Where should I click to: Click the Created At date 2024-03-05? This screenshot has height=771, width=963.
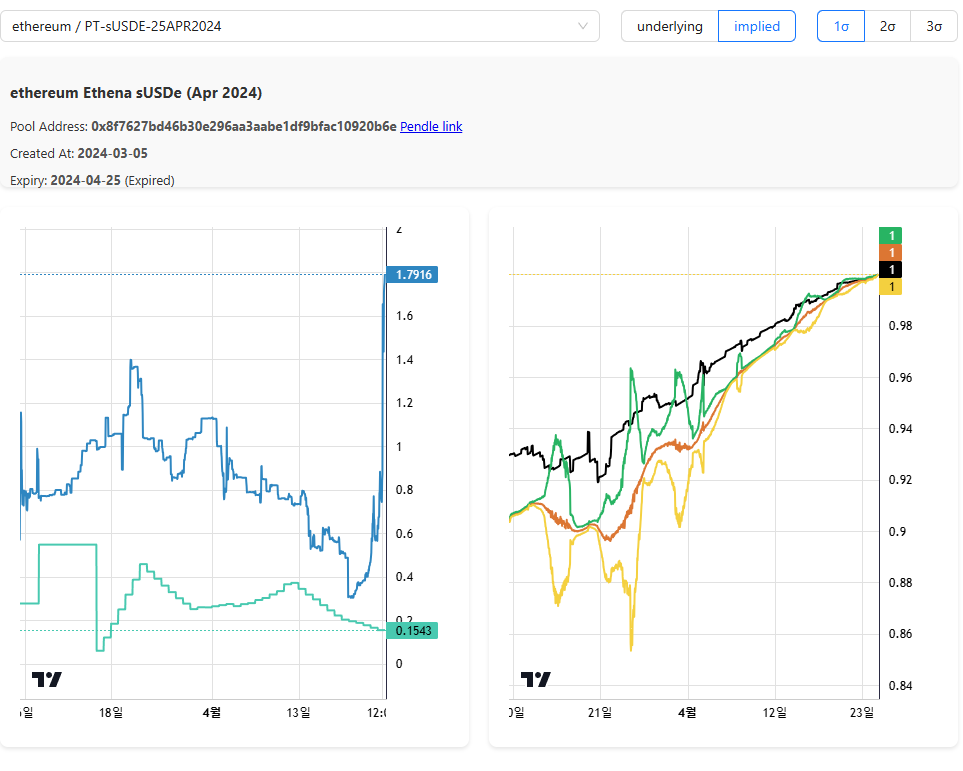point(112,154)
